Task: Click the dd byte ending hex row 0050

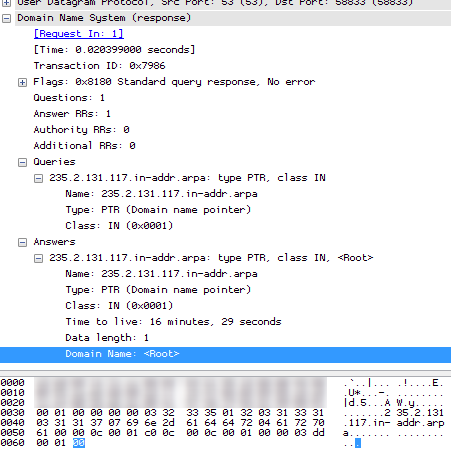Action: (x=318, y=433)
